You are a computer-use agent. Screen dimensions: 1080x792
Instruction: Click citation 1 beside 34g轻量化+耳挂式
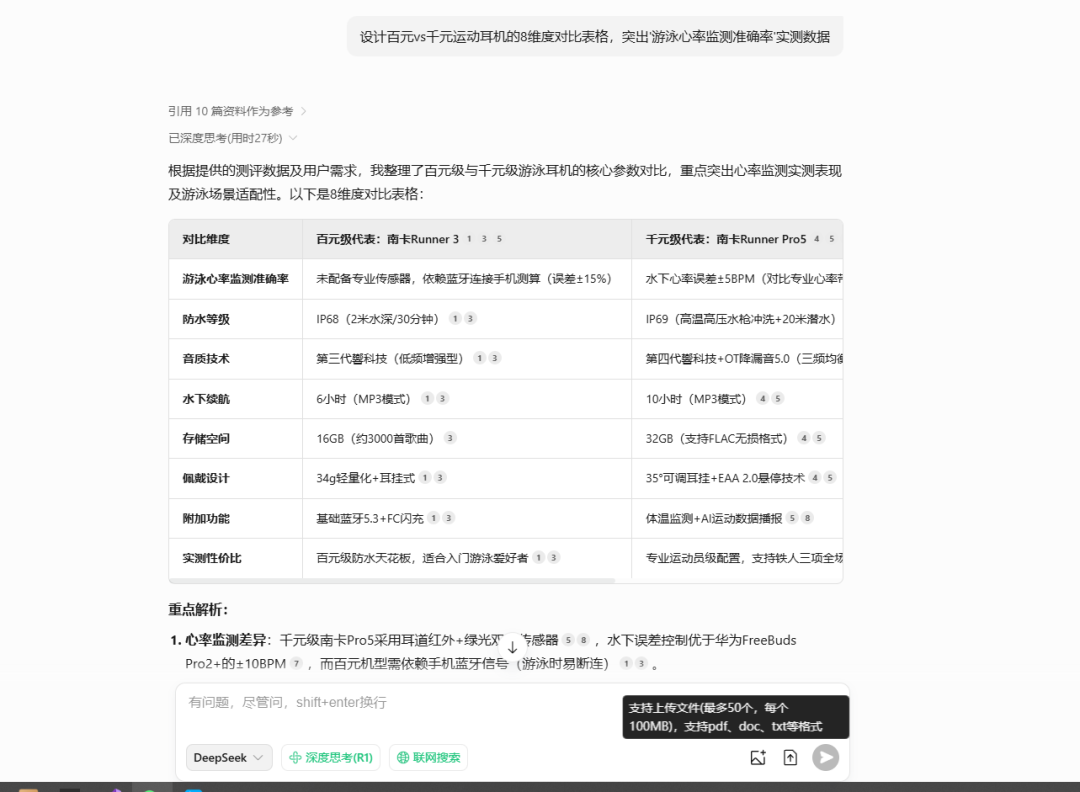click(x=425, y=477)
